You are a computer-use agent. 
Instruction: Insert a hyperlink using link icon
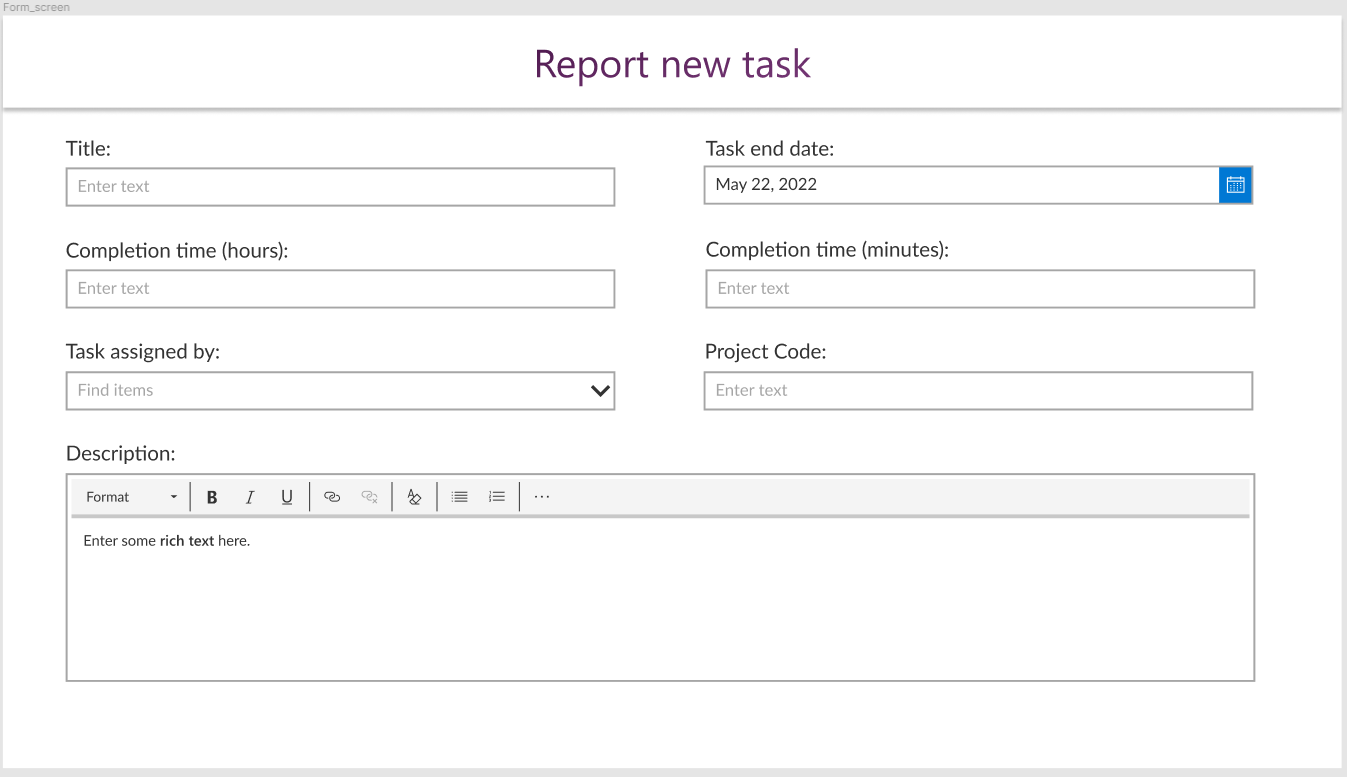pyautogui.click(x=332, y=497)
